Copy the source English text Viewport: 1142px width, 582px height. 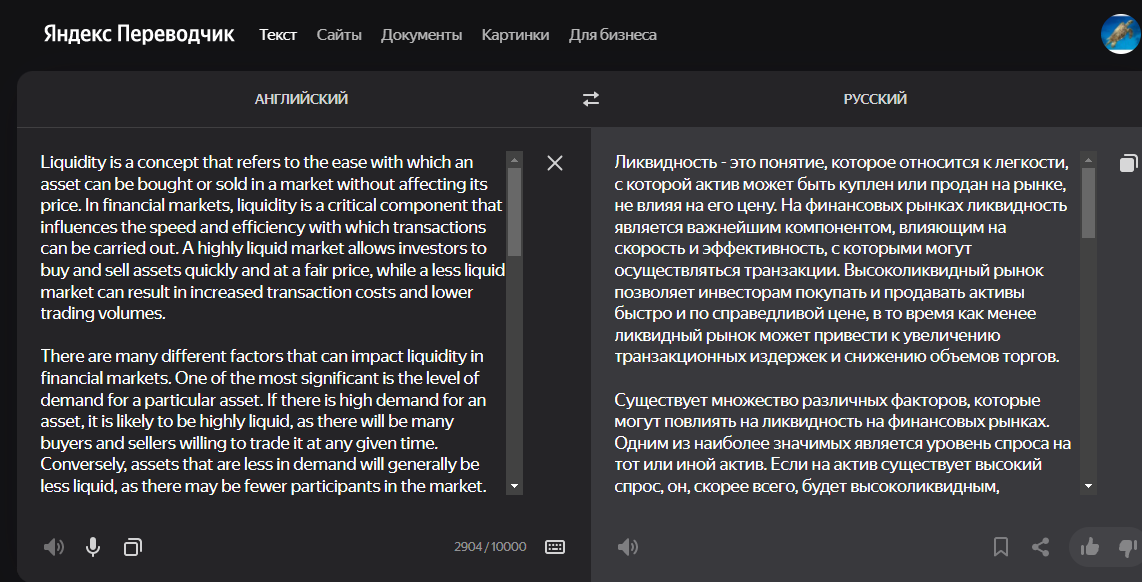pos(133,546)
